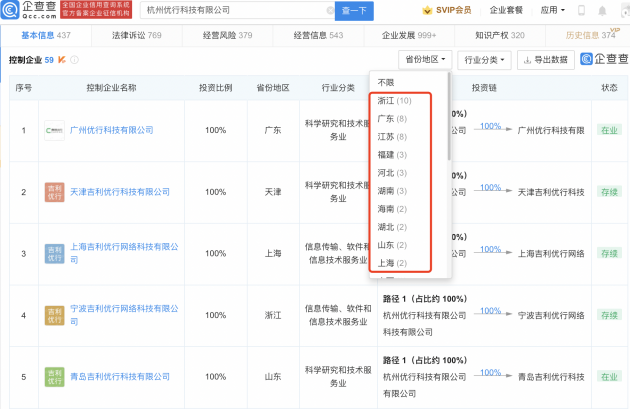The height and width of the screenshot is (409, 630).
Task: Open 青岛吉利优行科技有限公司 company link
Action: point(120,377)
